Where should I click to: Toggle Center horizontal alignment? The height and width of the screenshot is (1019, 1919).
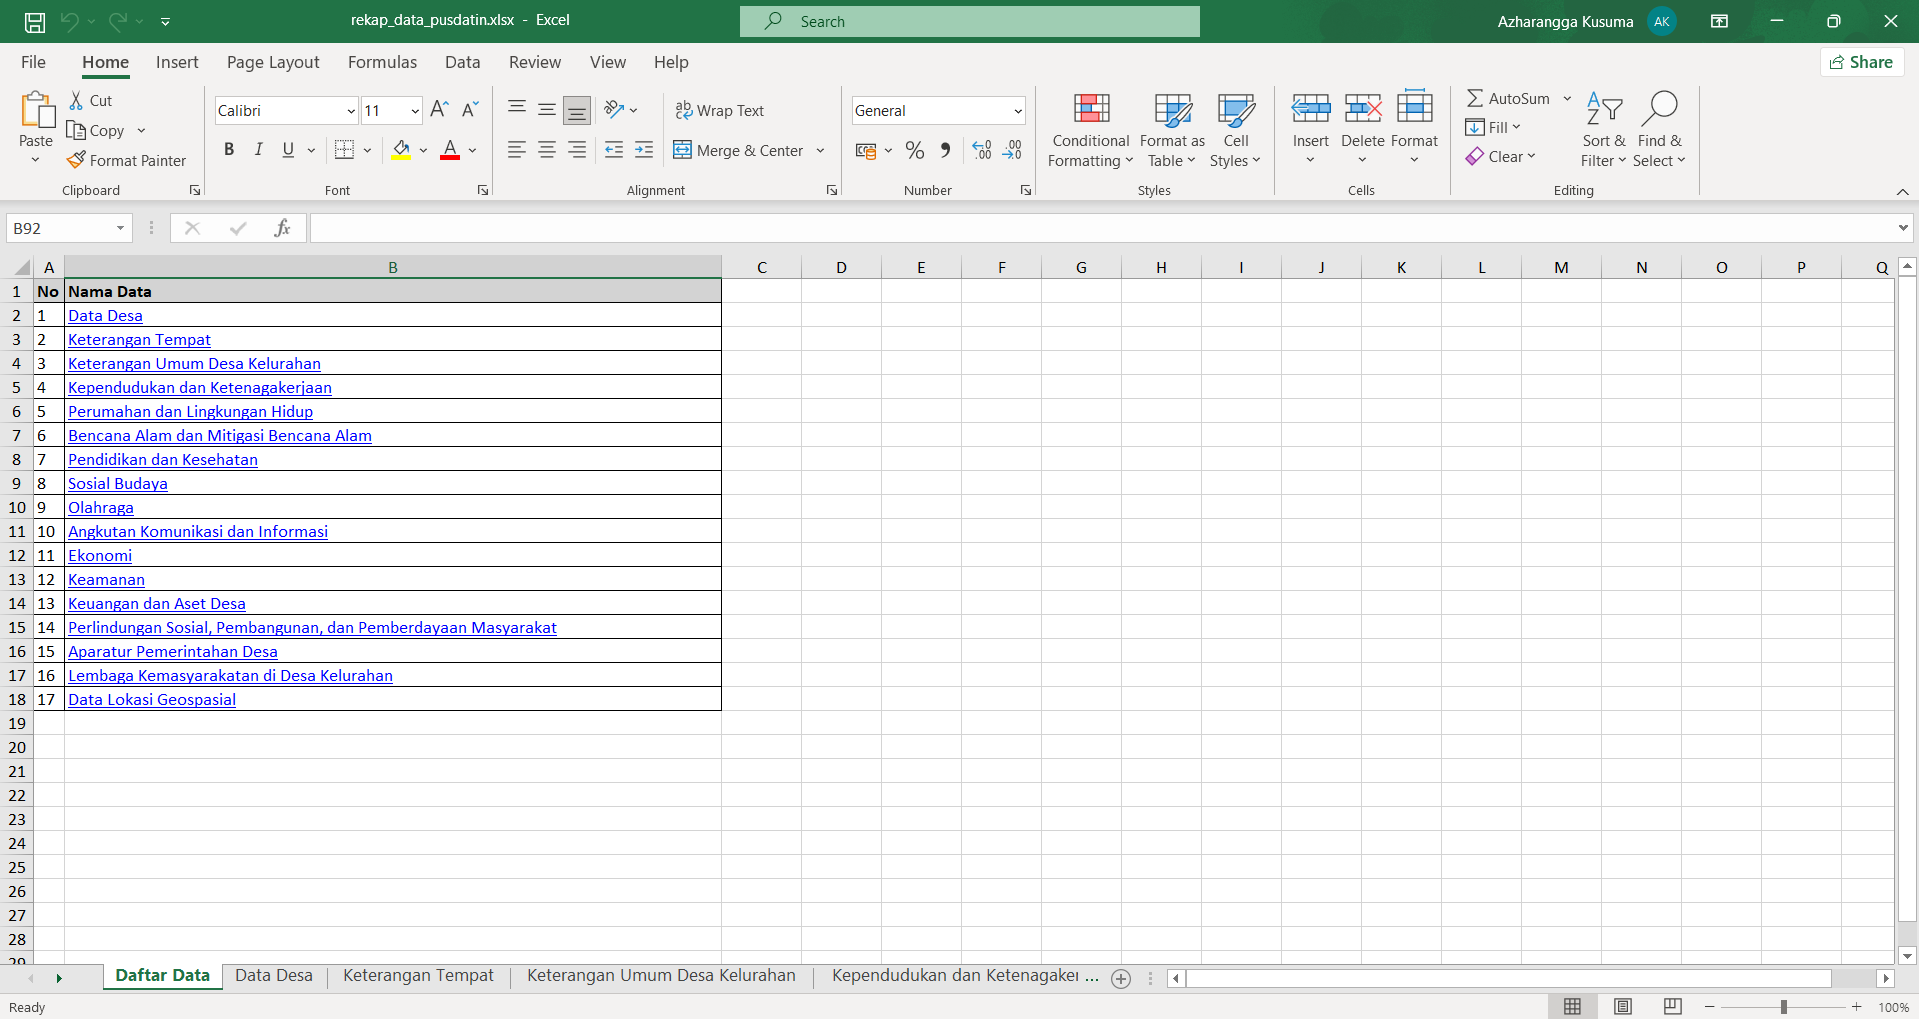click(547, 150)
